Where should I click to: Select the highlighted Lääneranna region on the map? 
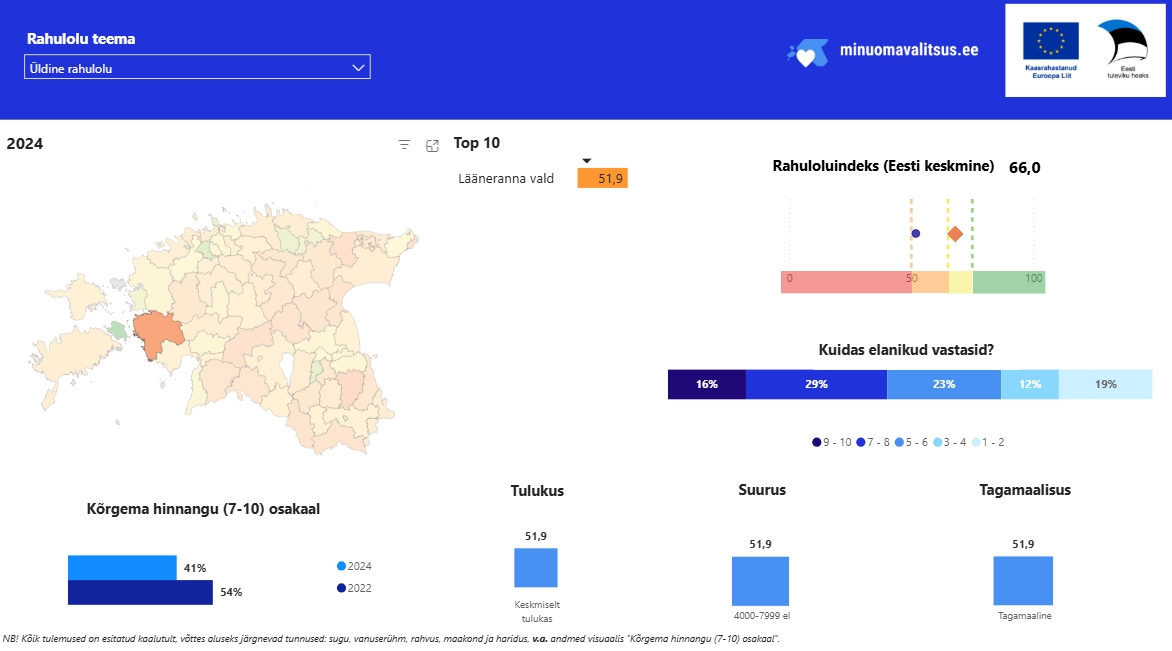158,333
